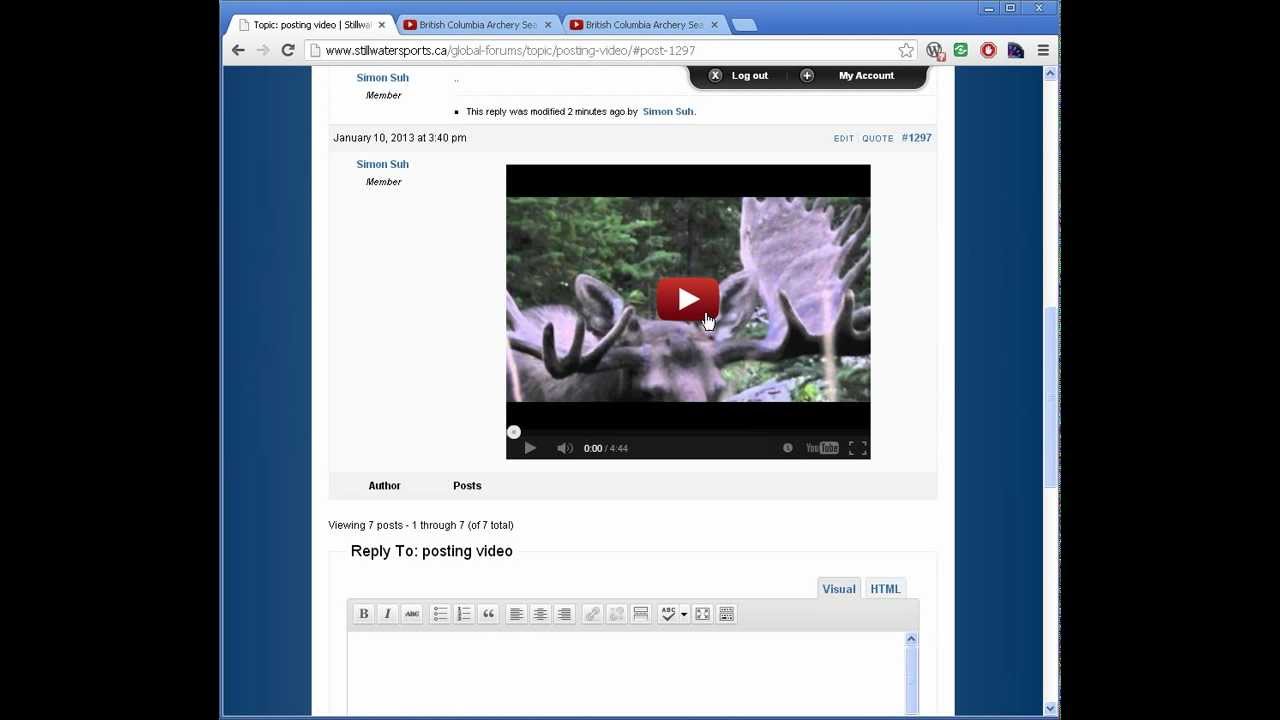
Task: Click the reply editor scrollbar up arrow
Action: [911, 639]
